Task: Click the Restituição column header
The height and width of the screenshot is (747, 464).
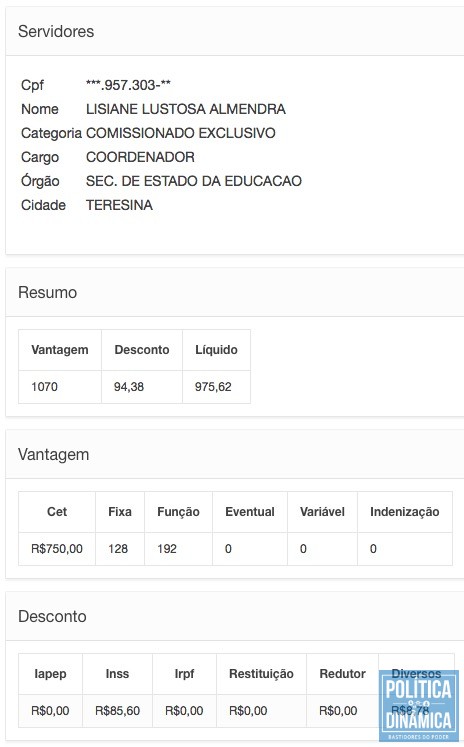Action: (261, 674)
